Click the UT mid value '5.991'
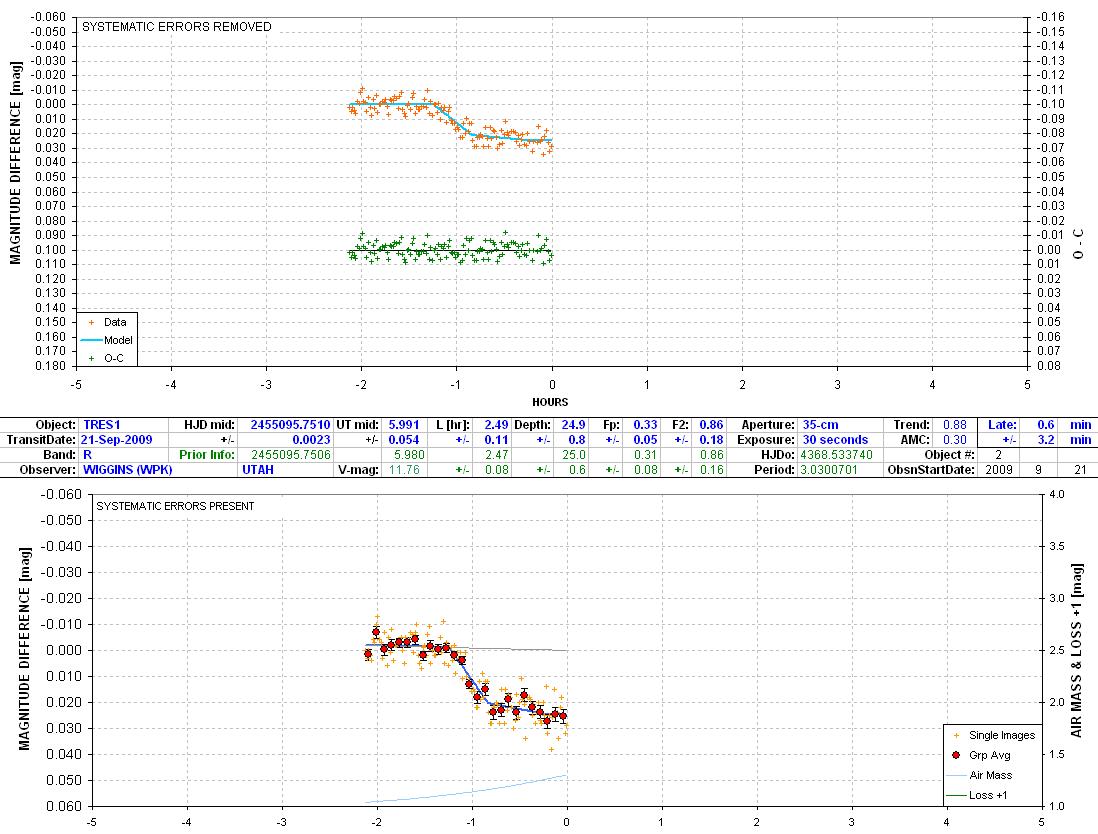1098x834 pixels. [403, 424]
